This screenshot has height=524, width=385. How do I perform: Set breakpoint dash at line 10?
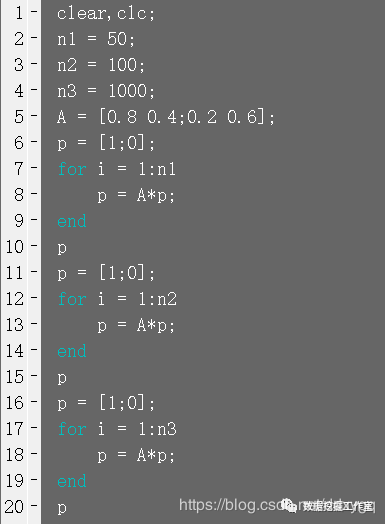pos(34,245)
